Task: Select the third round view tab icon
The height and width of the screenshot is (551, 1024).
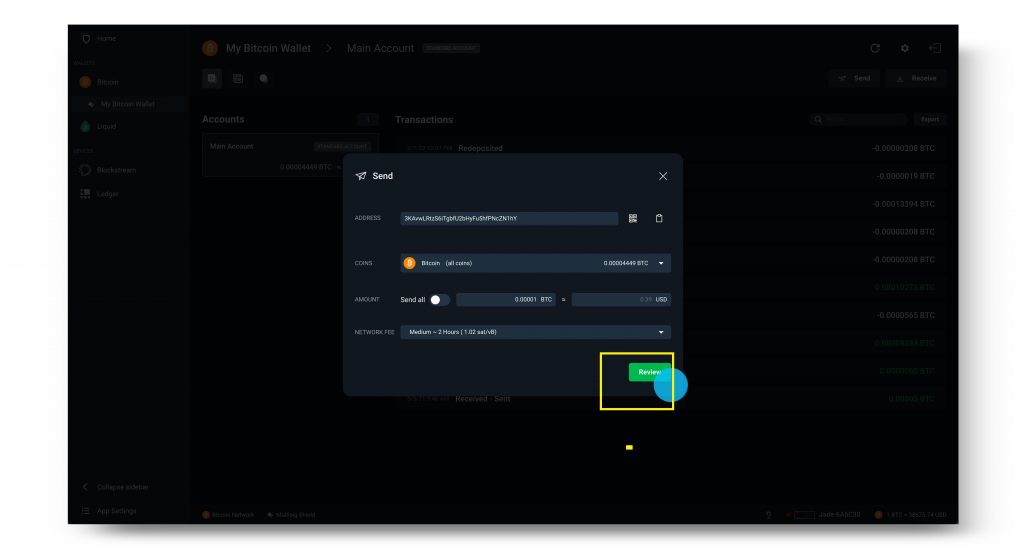Action: pos(264,78)
